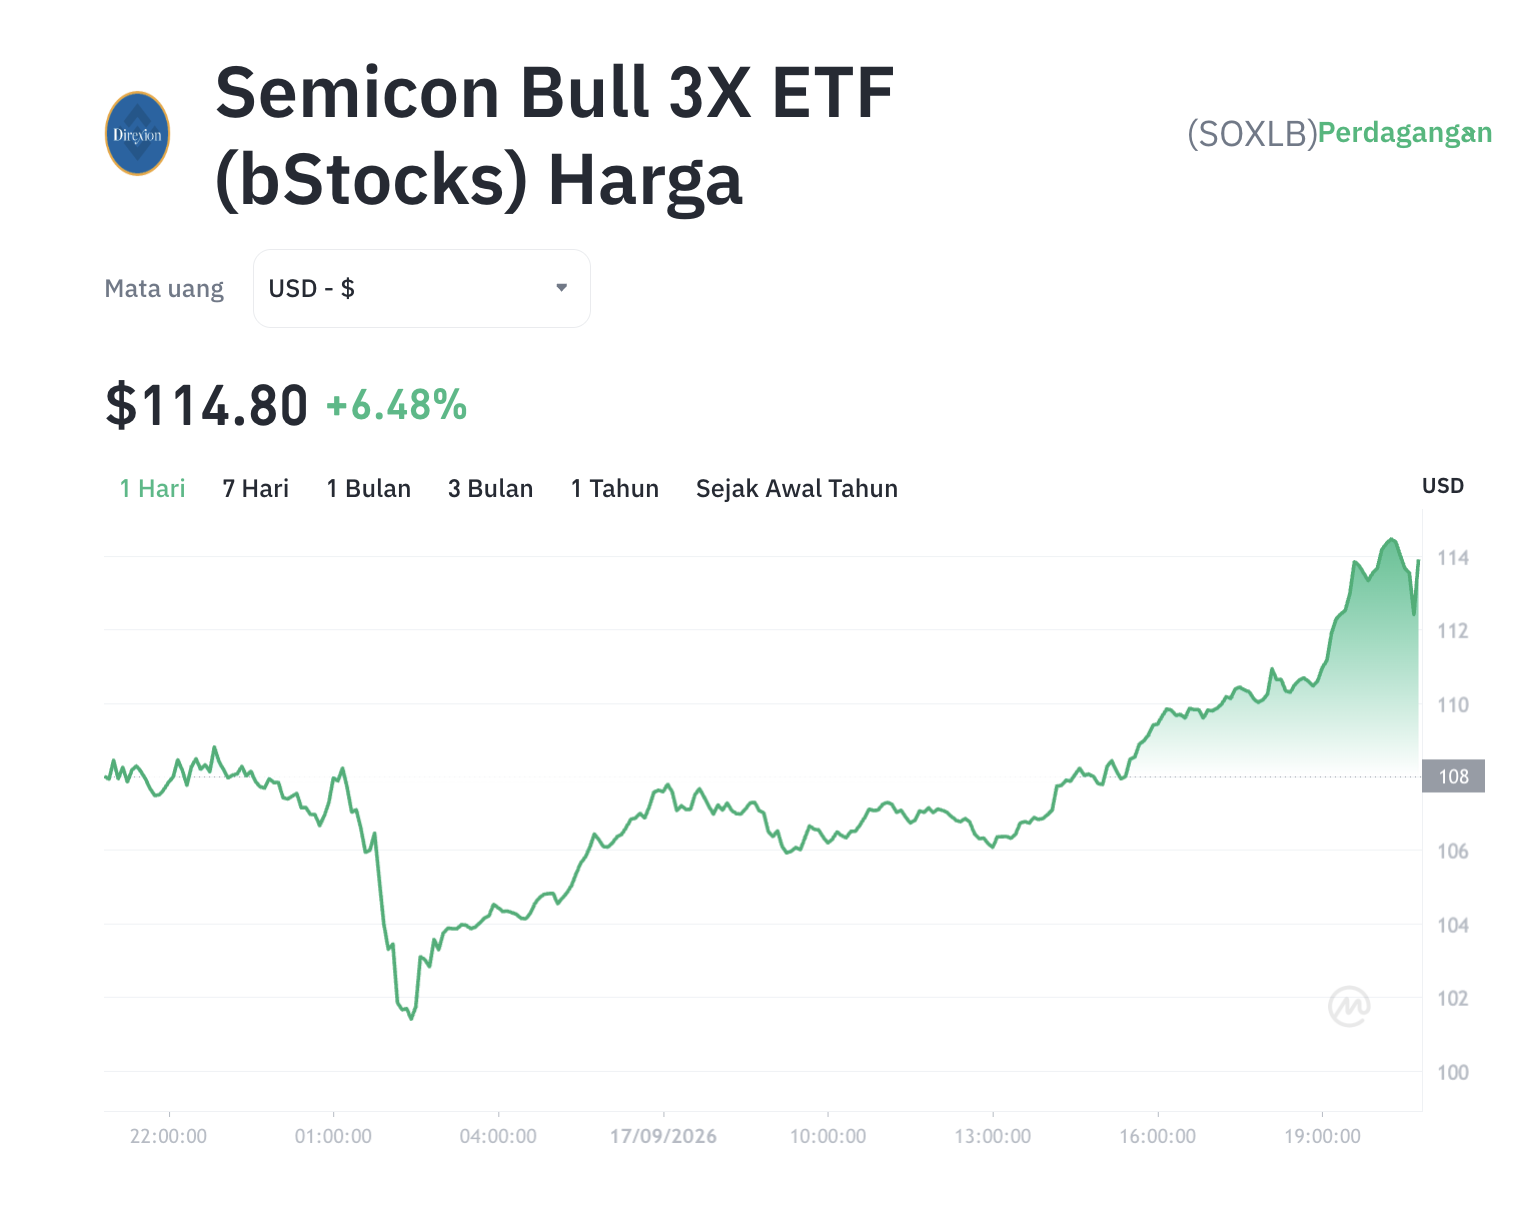This screenshot has height=1206, width=1518.
Task: Click the Direxion logo icon
Action: tap(137, 134)
